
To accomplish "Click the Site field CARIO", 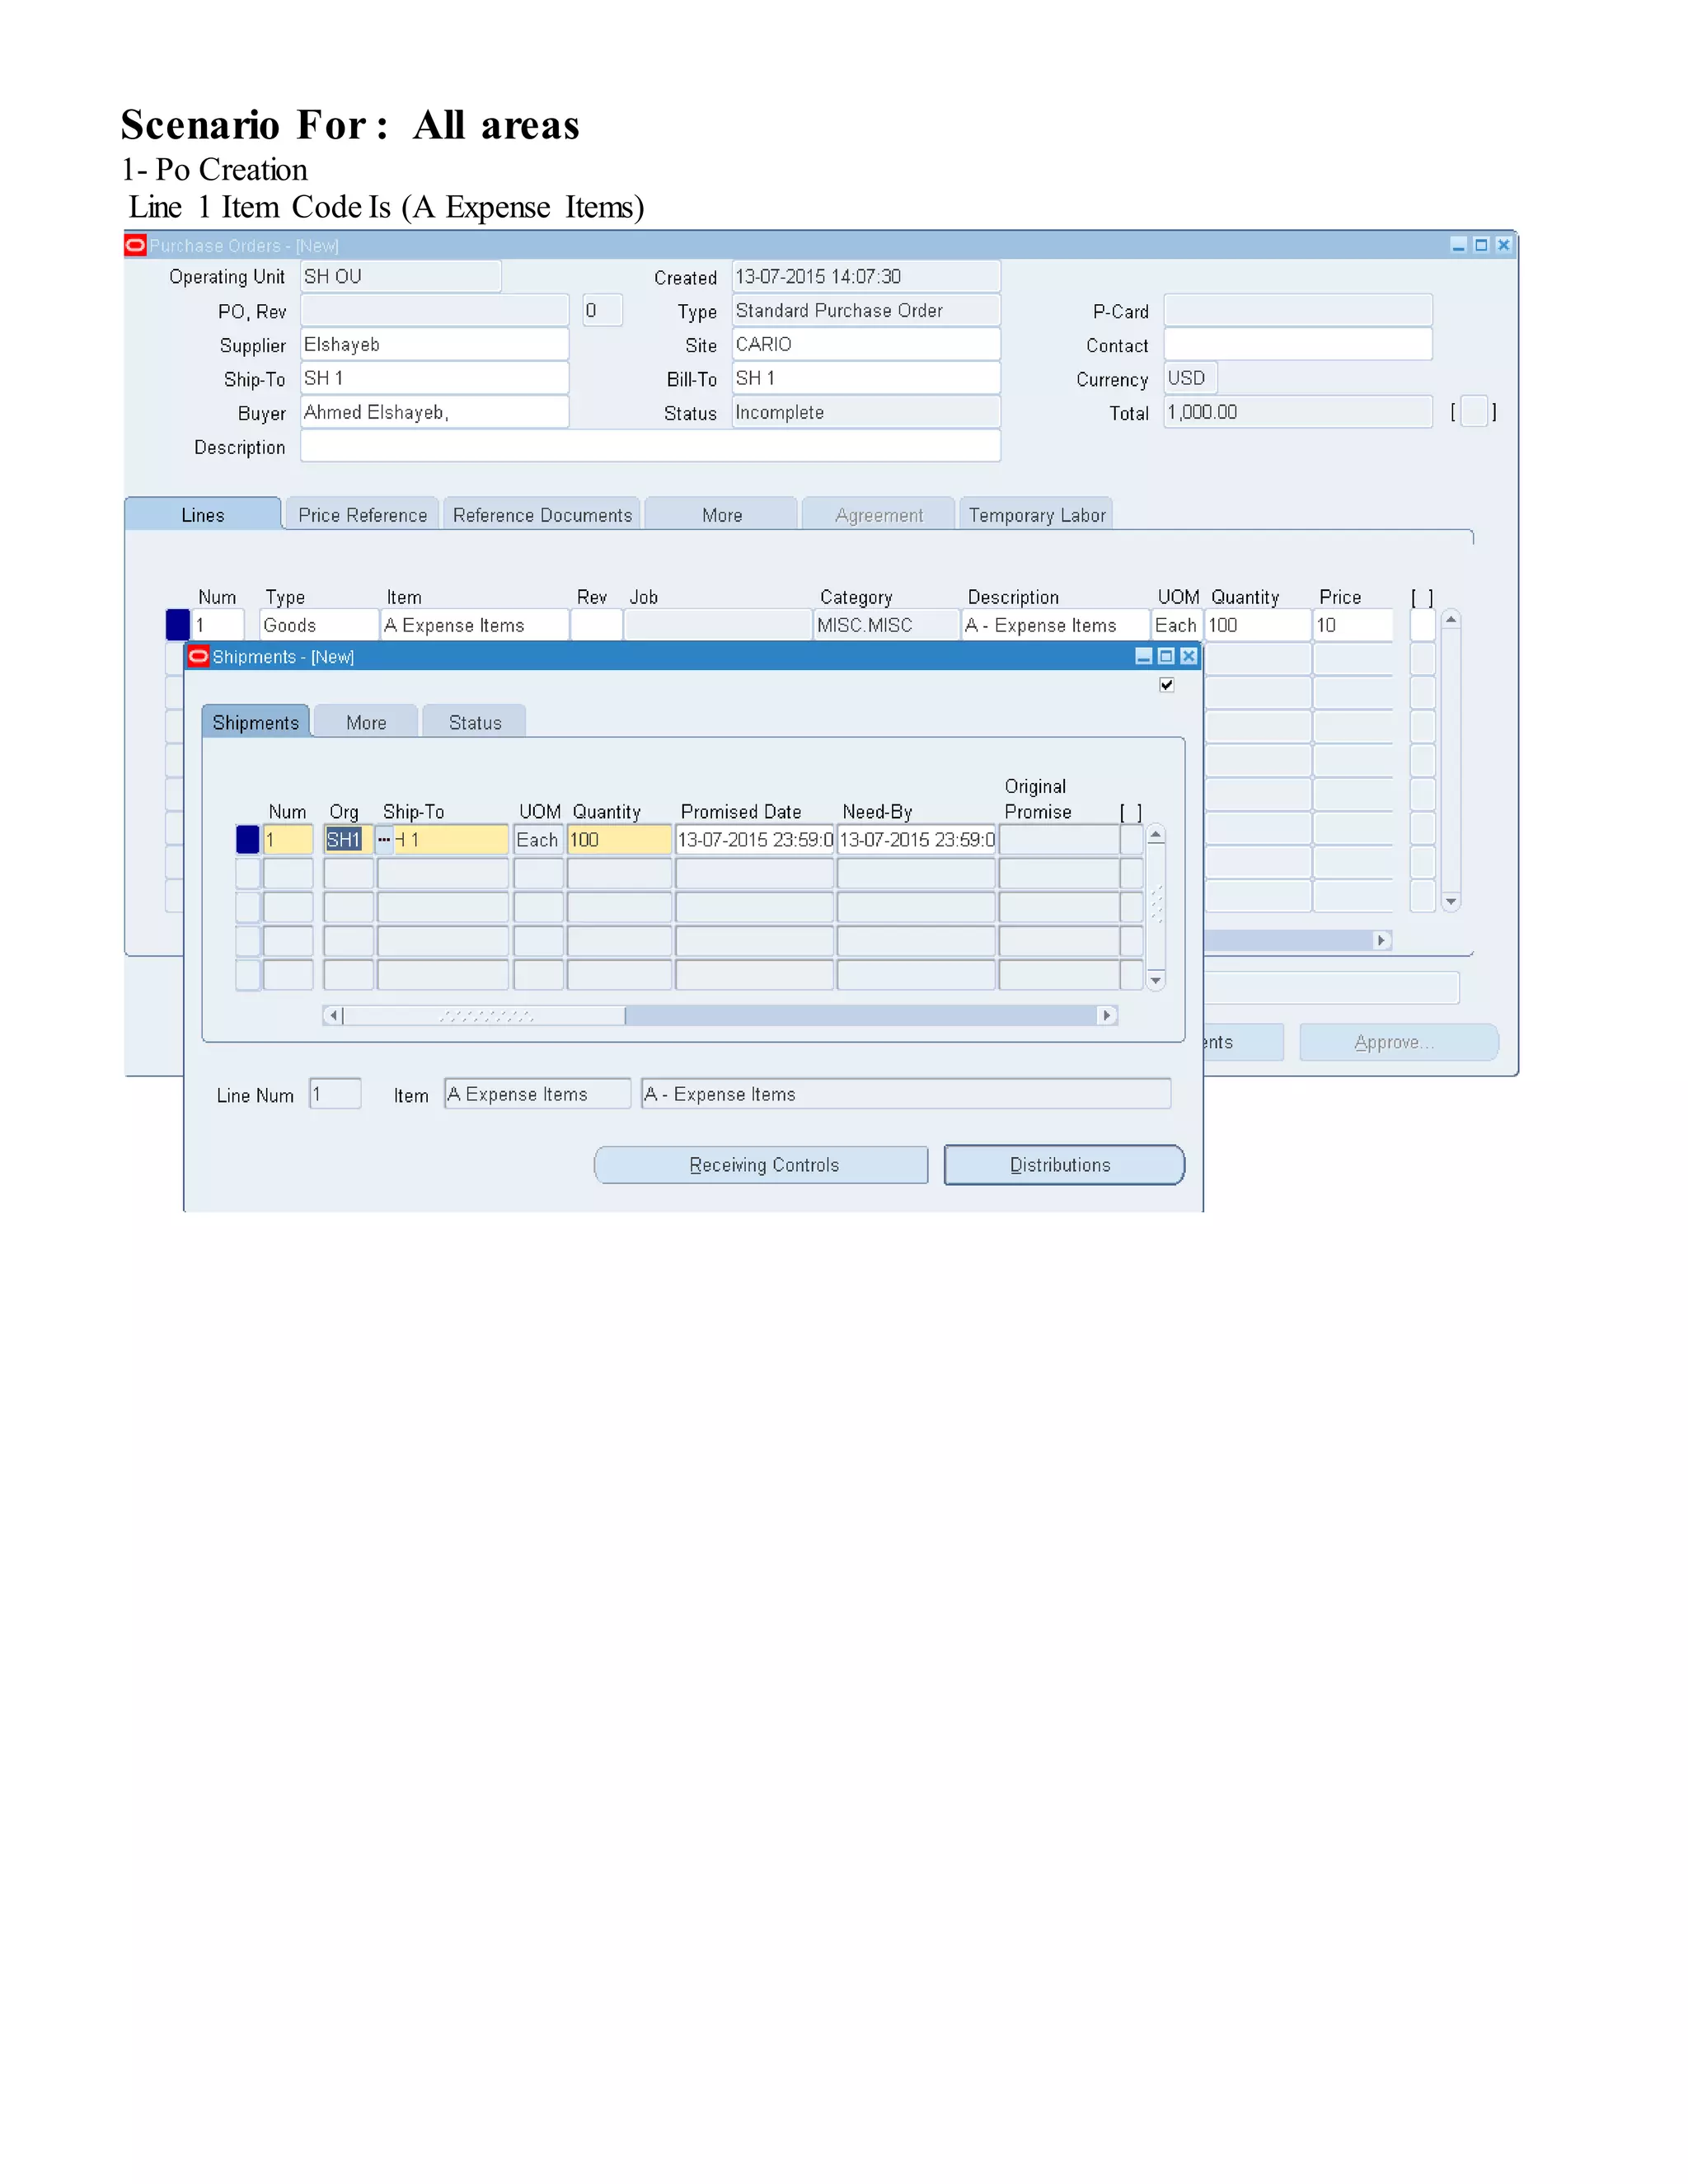I will pos(866,344).
